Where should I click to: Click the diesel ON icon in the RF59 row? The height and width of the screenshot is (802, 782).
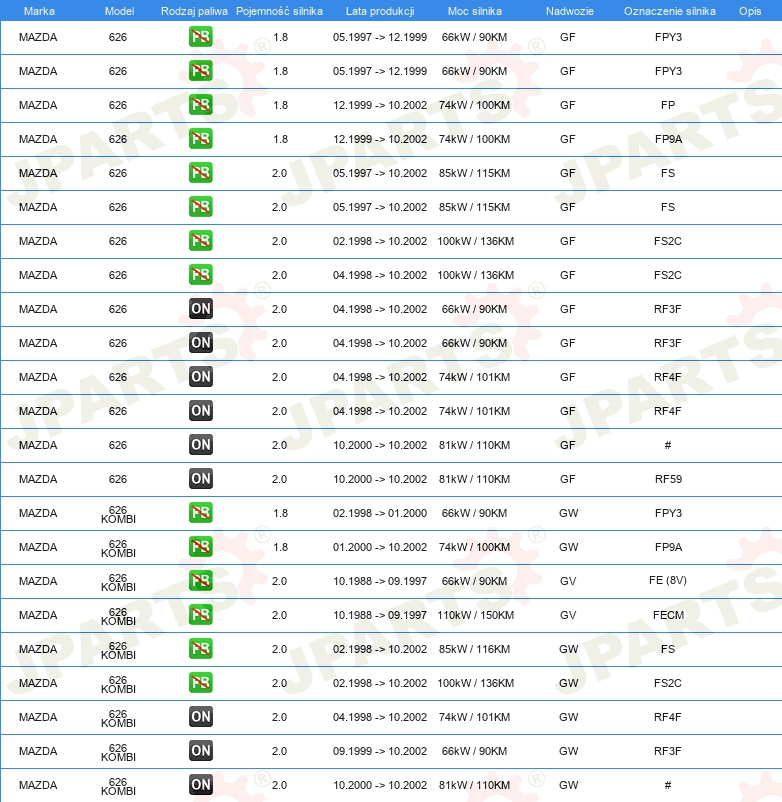(200, 479)
